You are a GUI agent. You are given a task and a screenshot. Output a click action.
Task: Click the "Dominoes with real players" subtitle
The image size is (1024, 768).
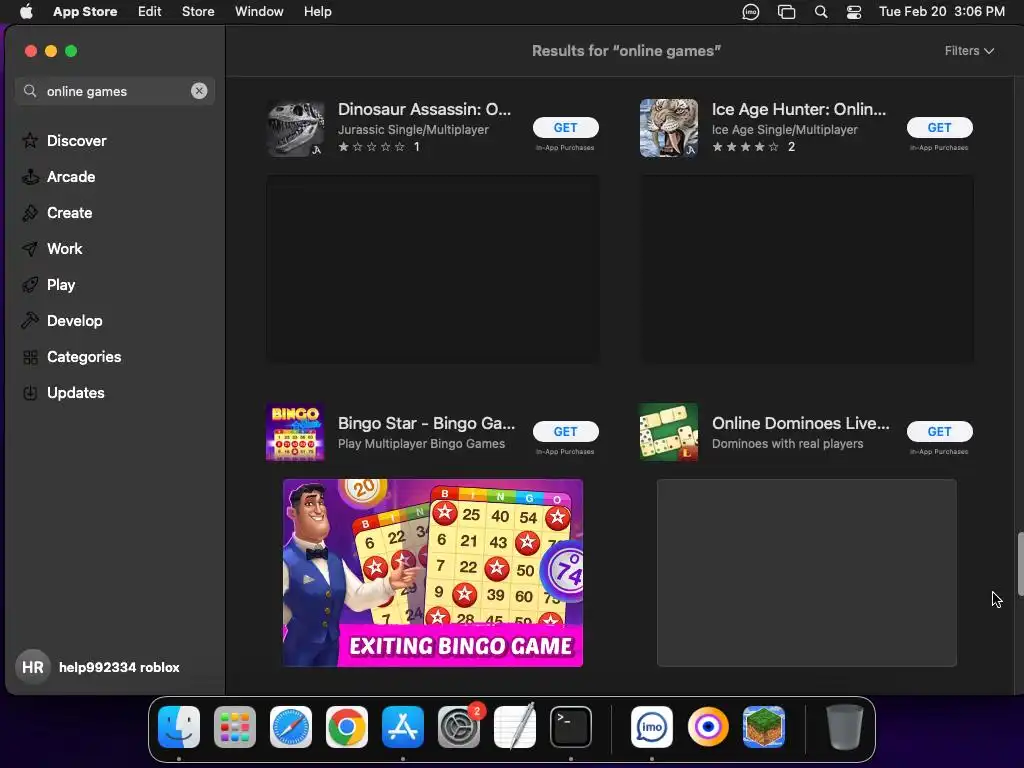788,443
